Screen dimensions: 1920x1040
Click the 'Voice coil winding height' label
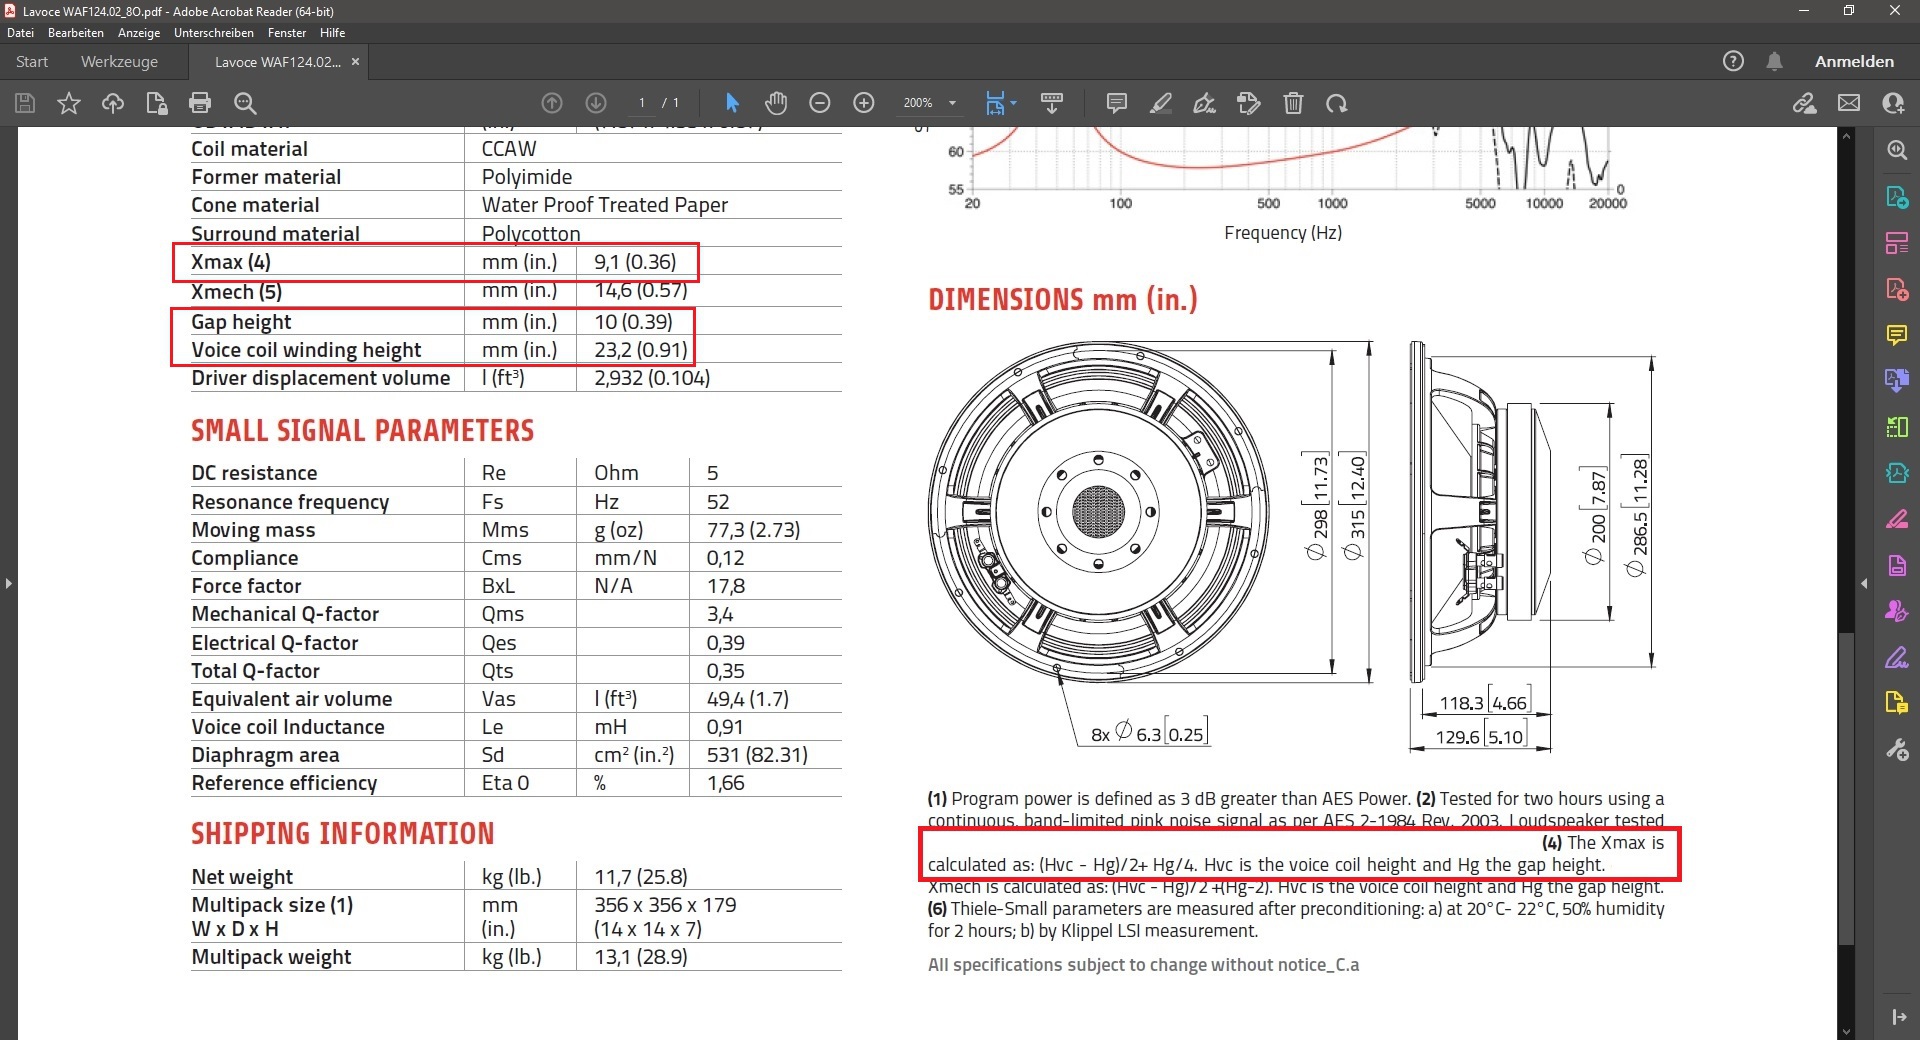point(306,350)
